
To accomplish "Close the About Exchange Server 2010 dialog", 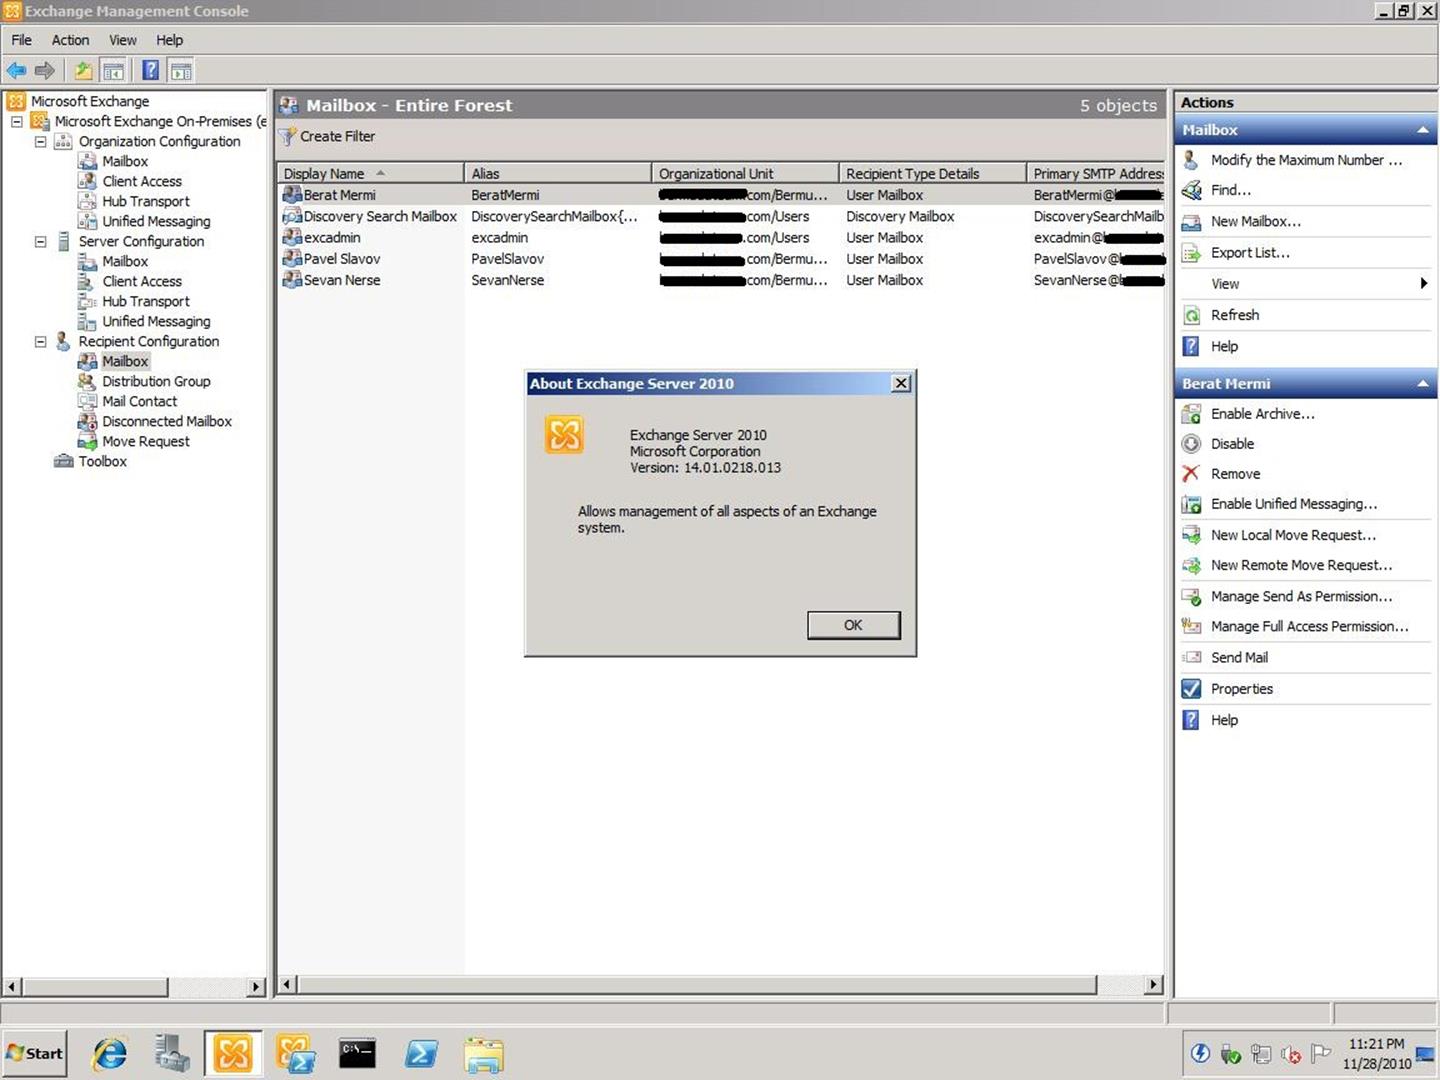I will [x=901, y=383].
